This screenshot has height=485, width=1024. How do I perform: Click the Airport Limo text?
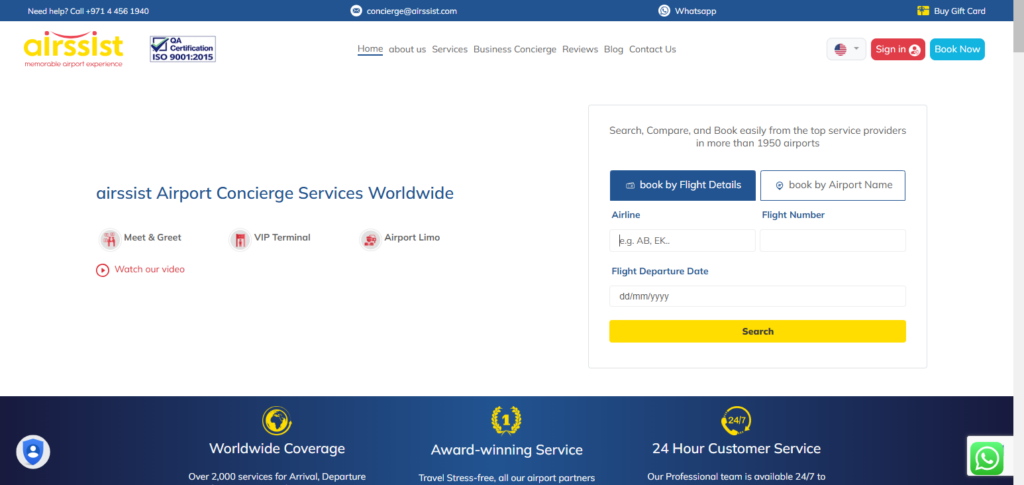(x=412, y=238)
